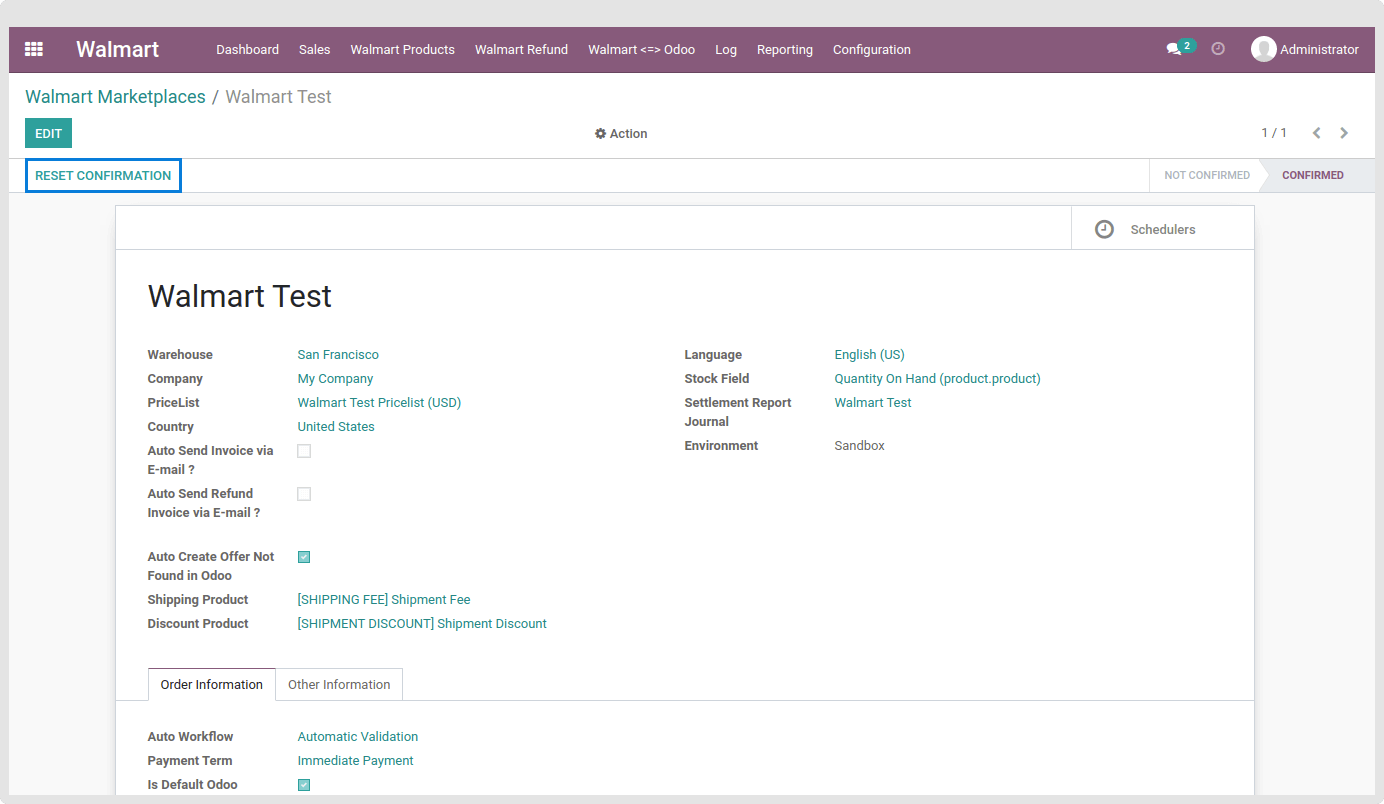The width and height of the screenshot is (1384, 804).
Task: Click the EDIT button
Action: (48, 133)
